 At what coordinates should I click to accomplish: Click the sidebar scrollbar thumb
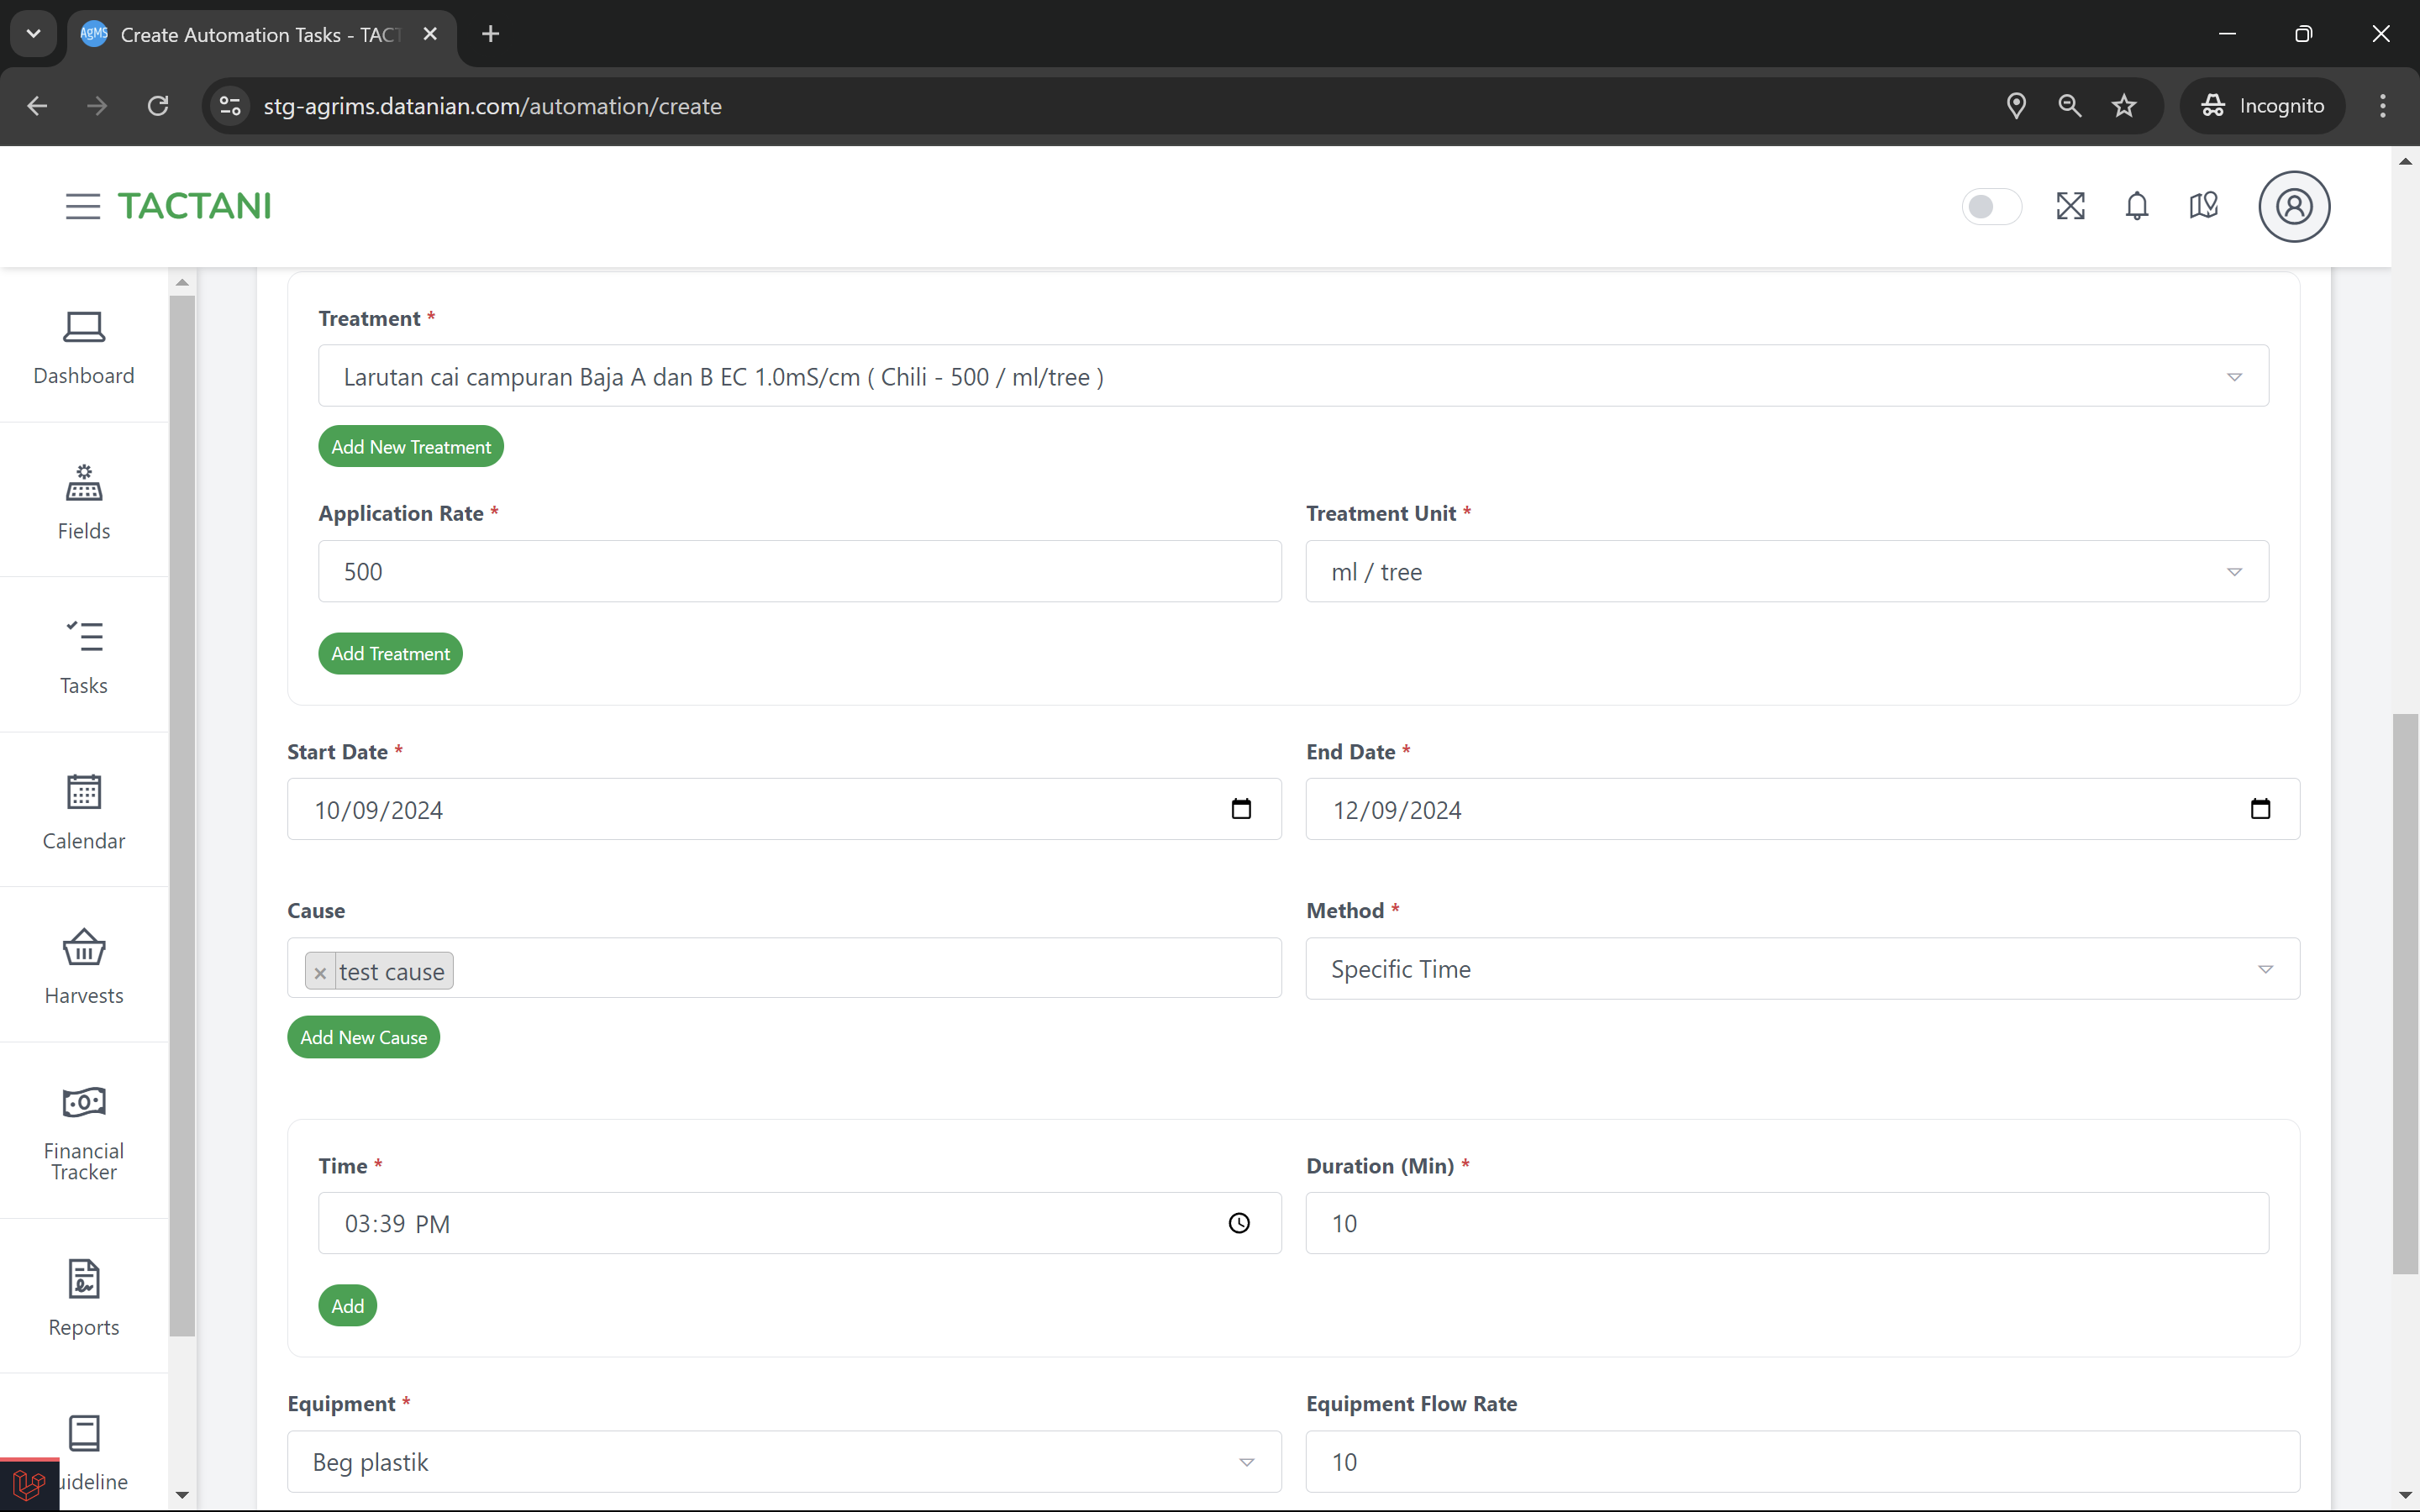(182, 815)
